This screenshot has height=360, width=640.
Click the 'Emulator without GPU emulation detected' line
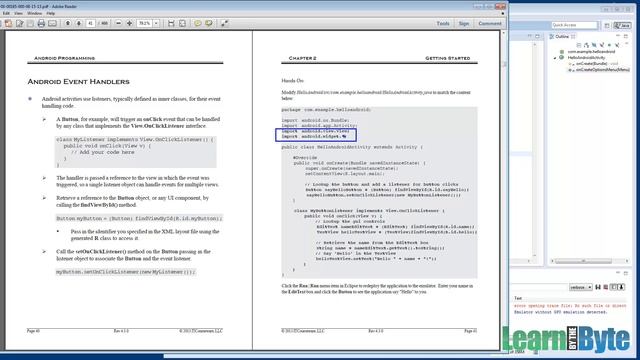coord(560,312)
